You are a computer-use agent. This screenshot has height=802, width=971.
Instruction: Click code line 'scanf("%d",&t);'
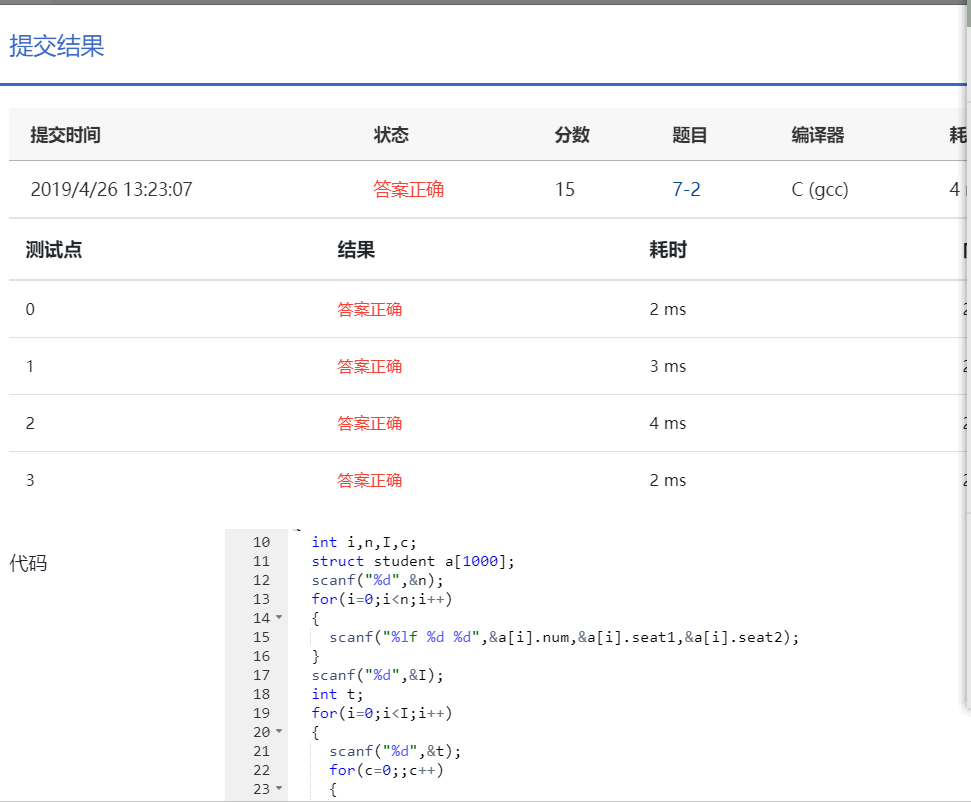coord(395,751)
